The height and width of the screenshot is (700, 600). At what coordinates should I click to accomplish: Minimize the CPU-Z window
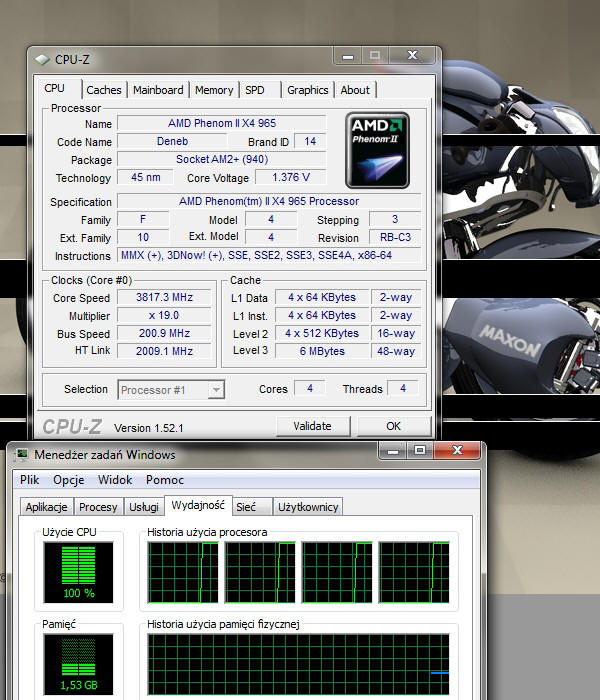pos(348,56)
